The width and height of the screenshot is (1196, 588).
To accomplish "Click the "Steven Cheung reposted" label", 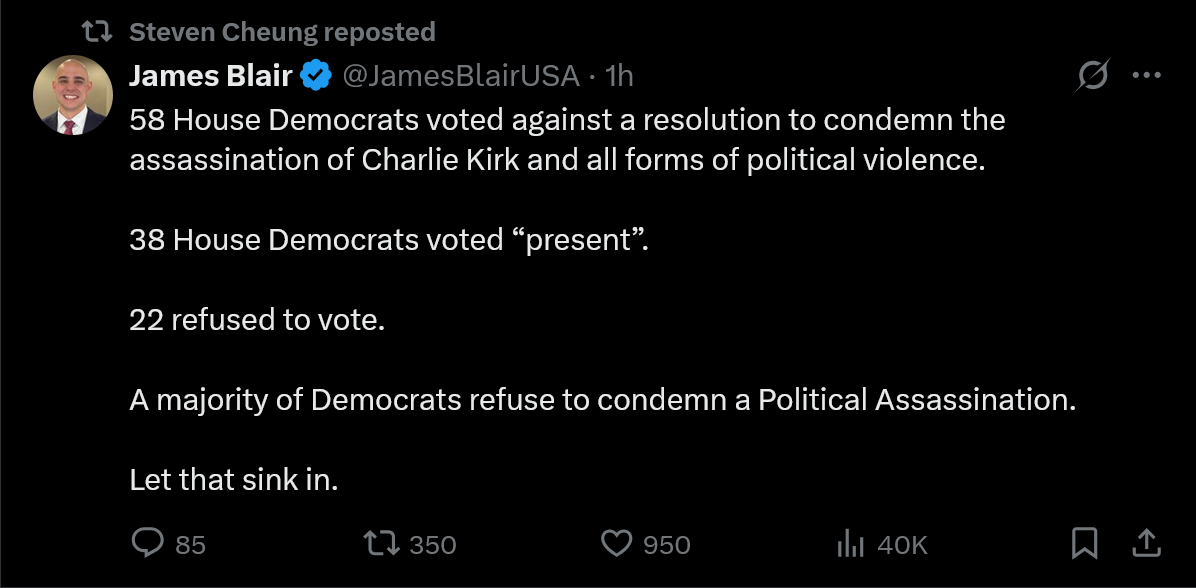I will (282, 32).
